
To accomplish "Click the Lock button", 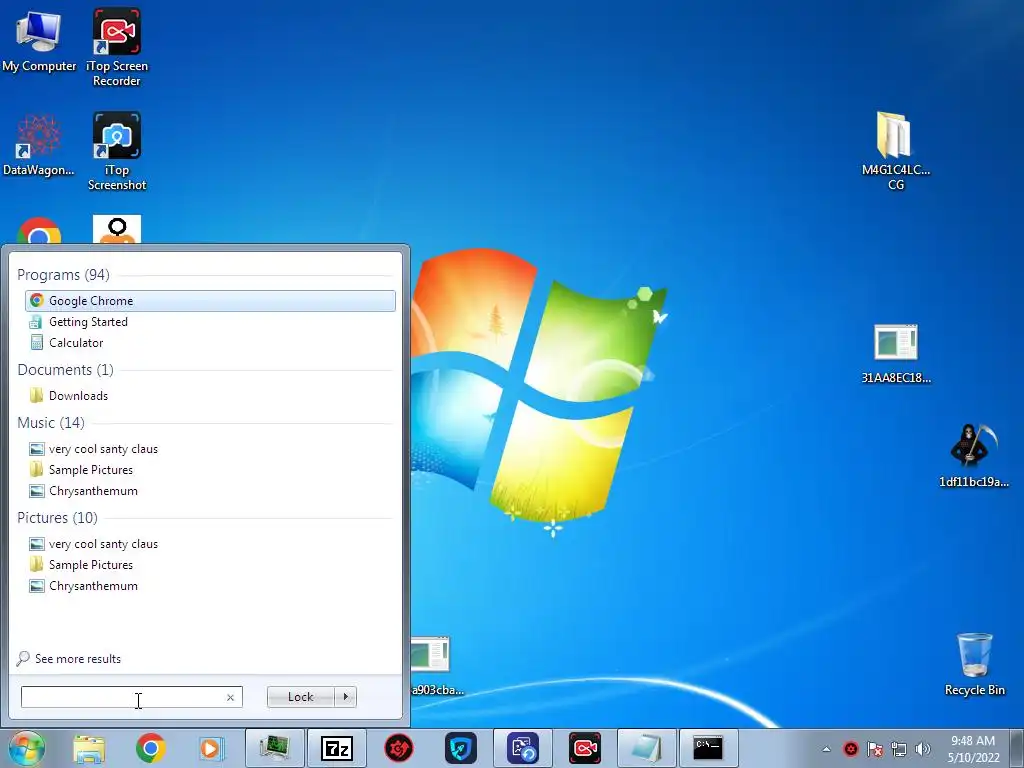I will coord(301,697).
